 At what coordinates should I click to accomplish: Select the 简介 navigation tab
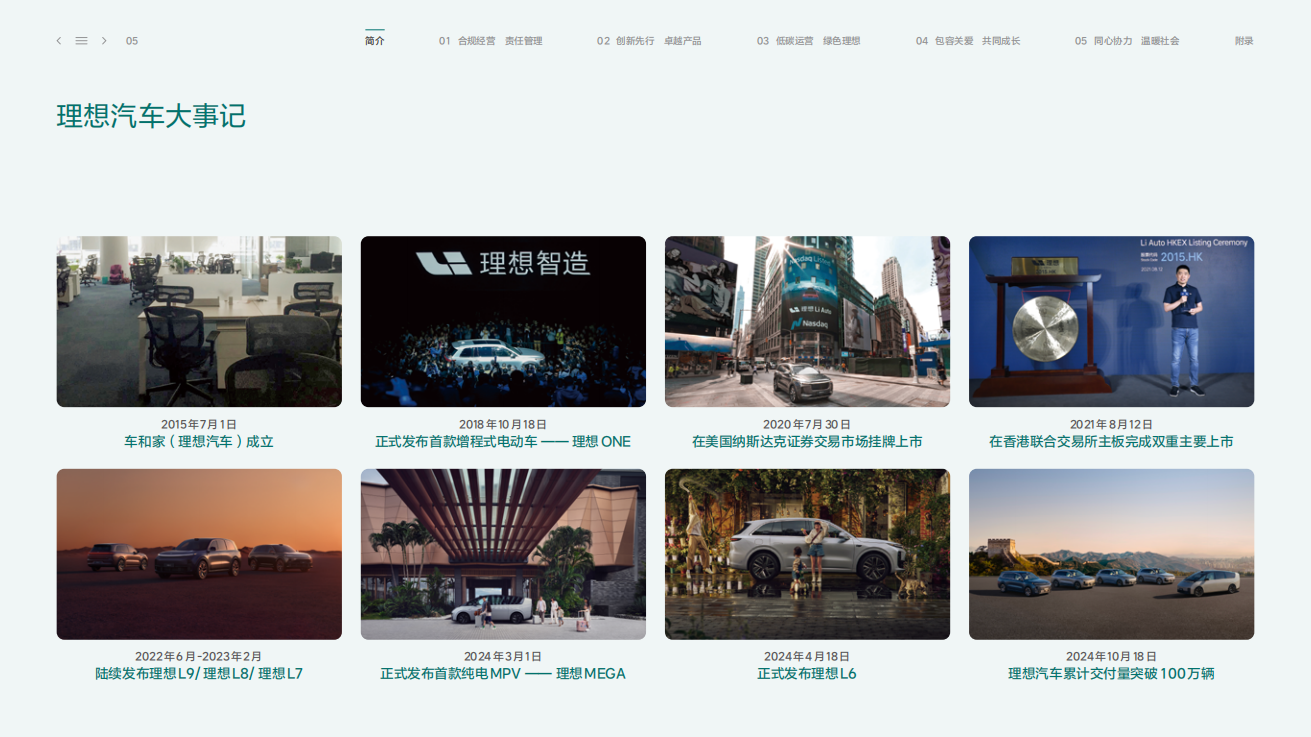375,41
